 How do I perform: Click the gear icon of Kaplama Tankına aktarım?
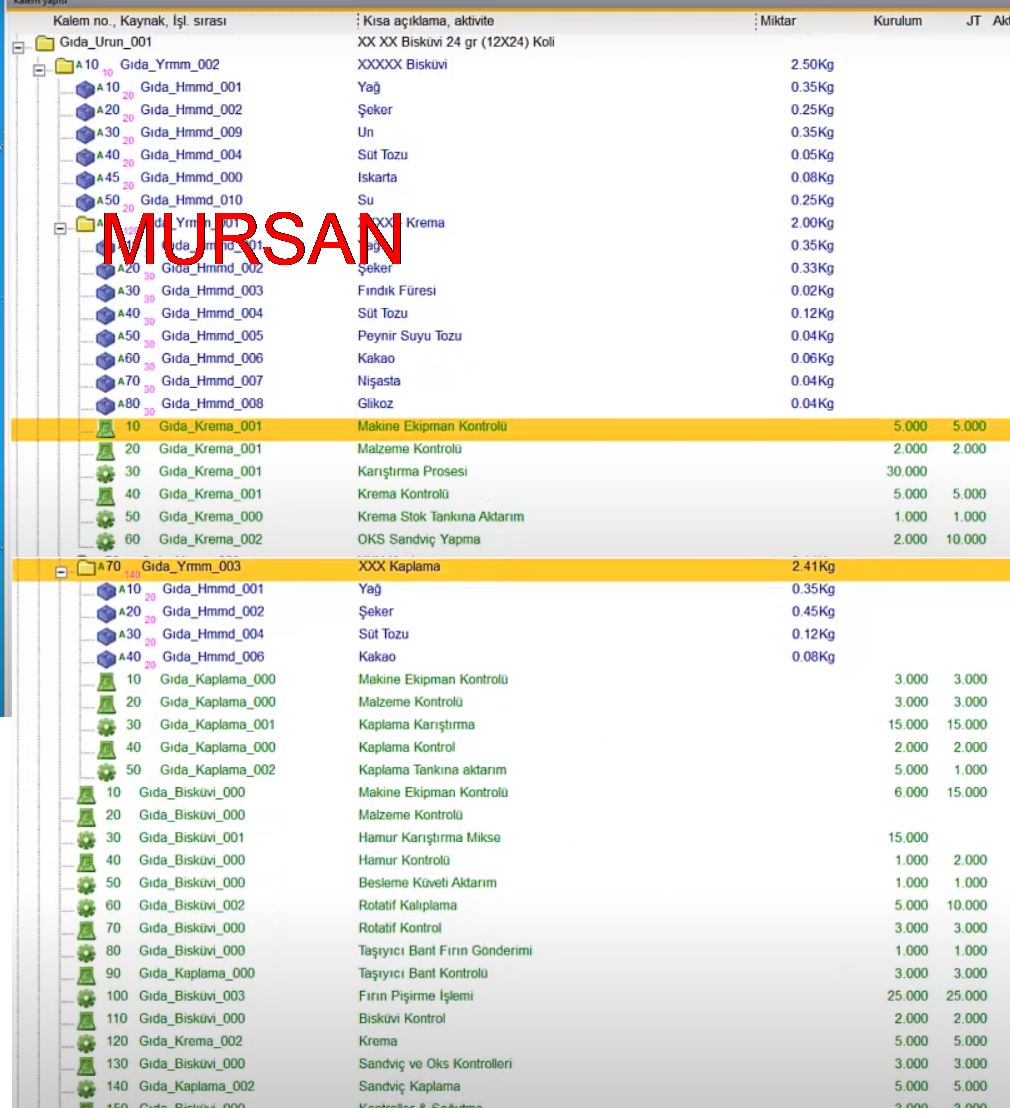click(x=106, y=771)
